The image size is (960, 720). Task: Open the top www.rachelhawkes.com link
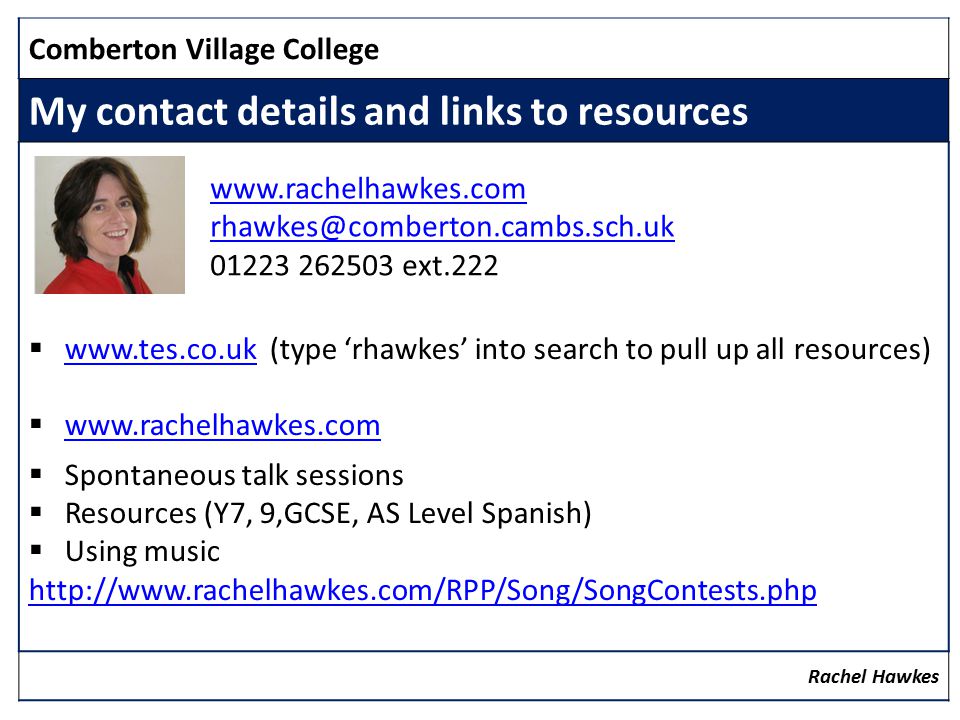368,189
